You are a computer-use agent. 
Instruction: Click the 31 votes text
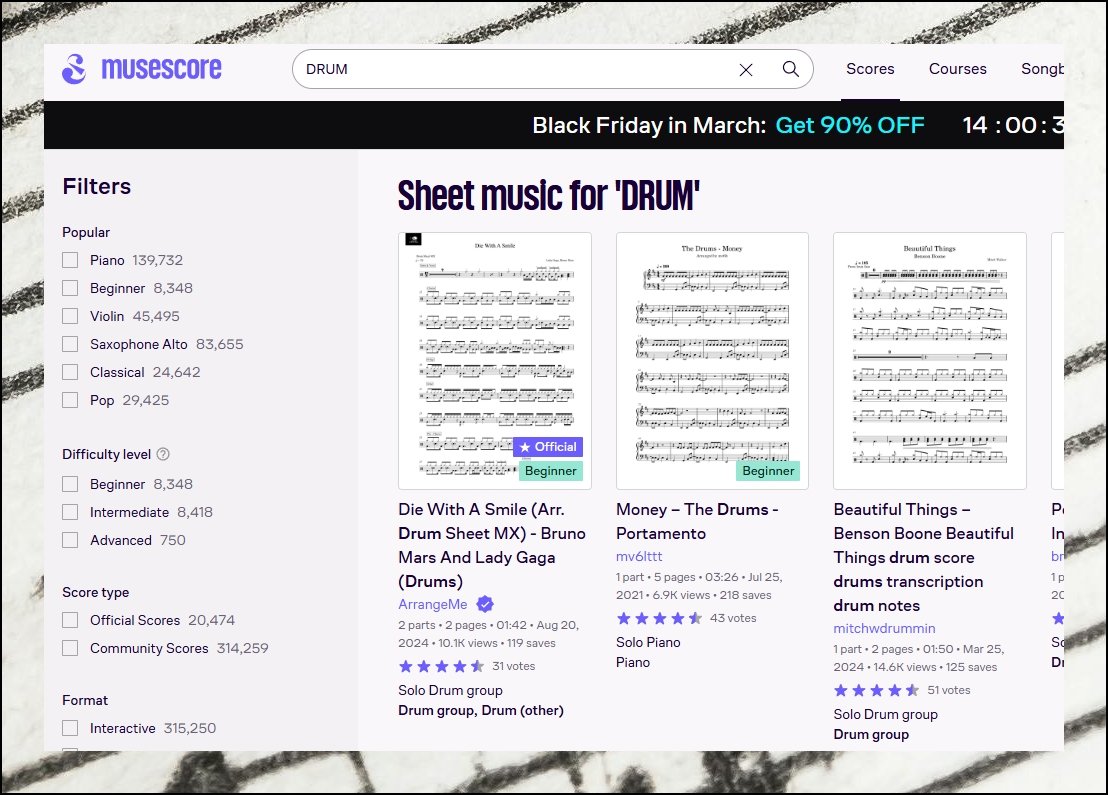513,666
